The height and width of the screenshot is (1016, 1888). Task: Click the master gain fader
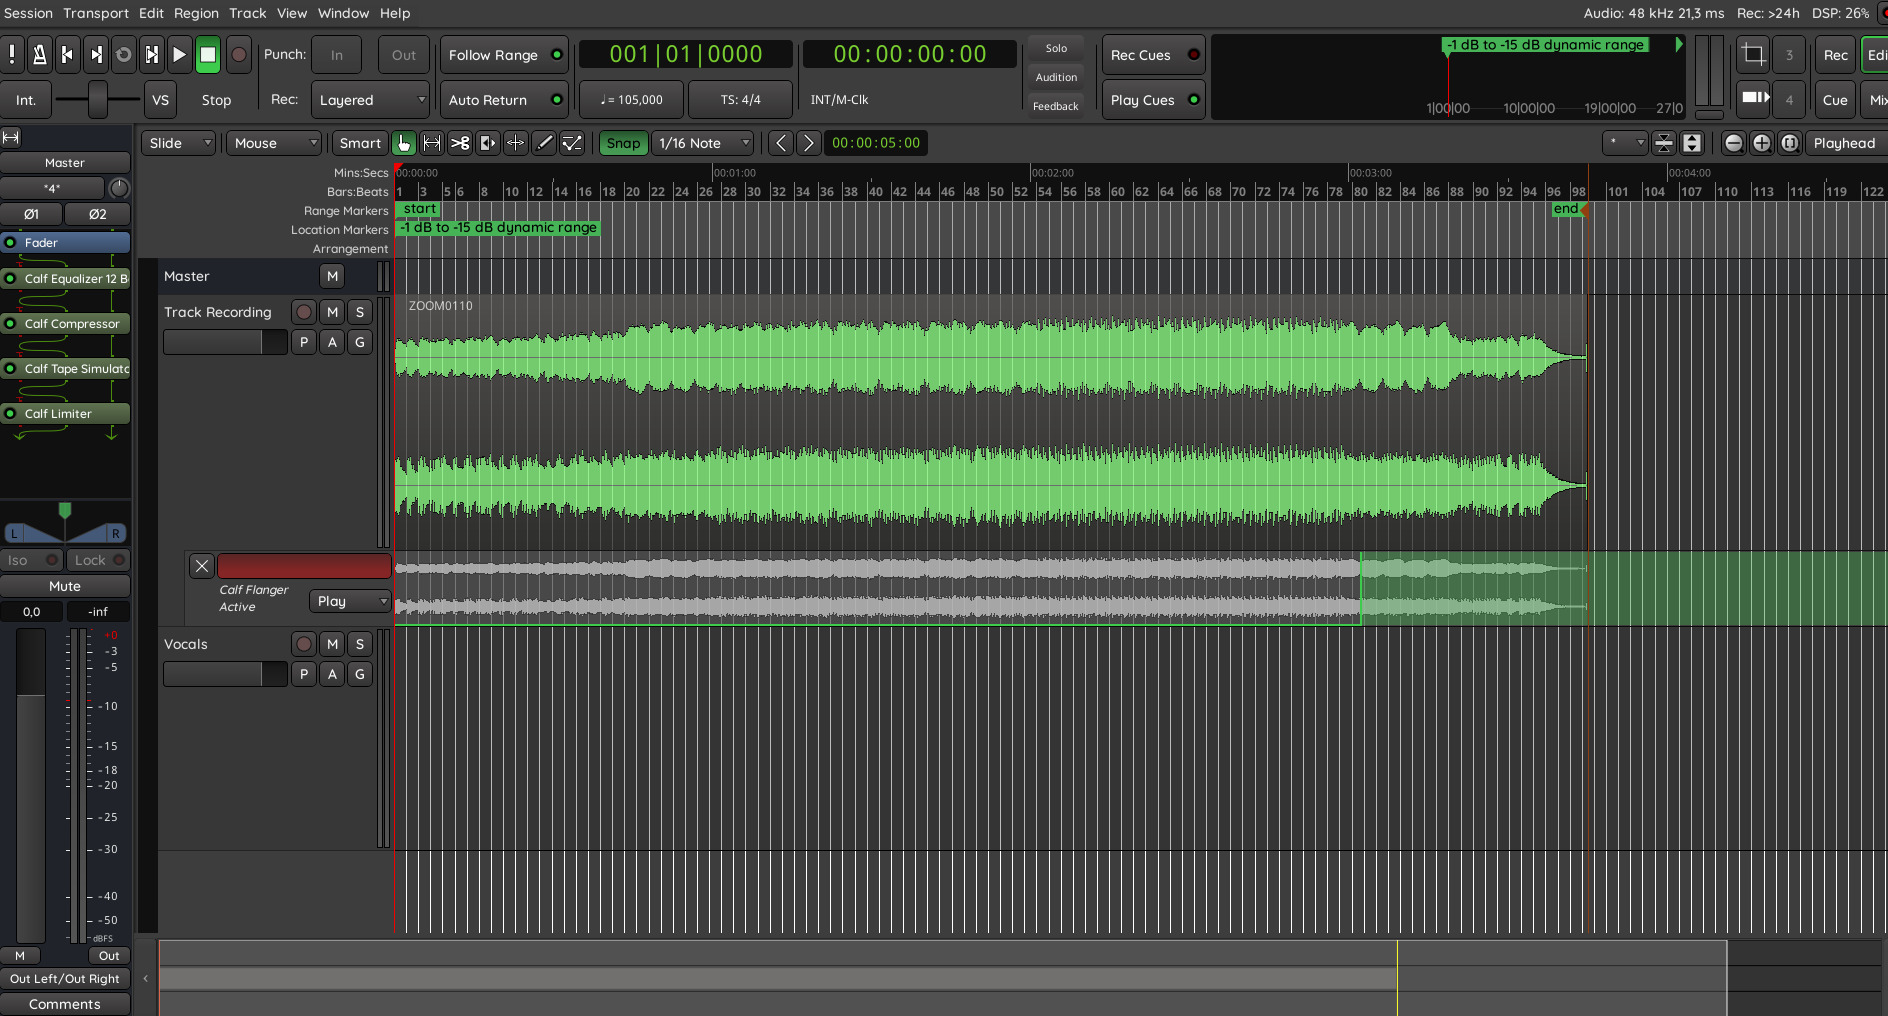[31, 785]
